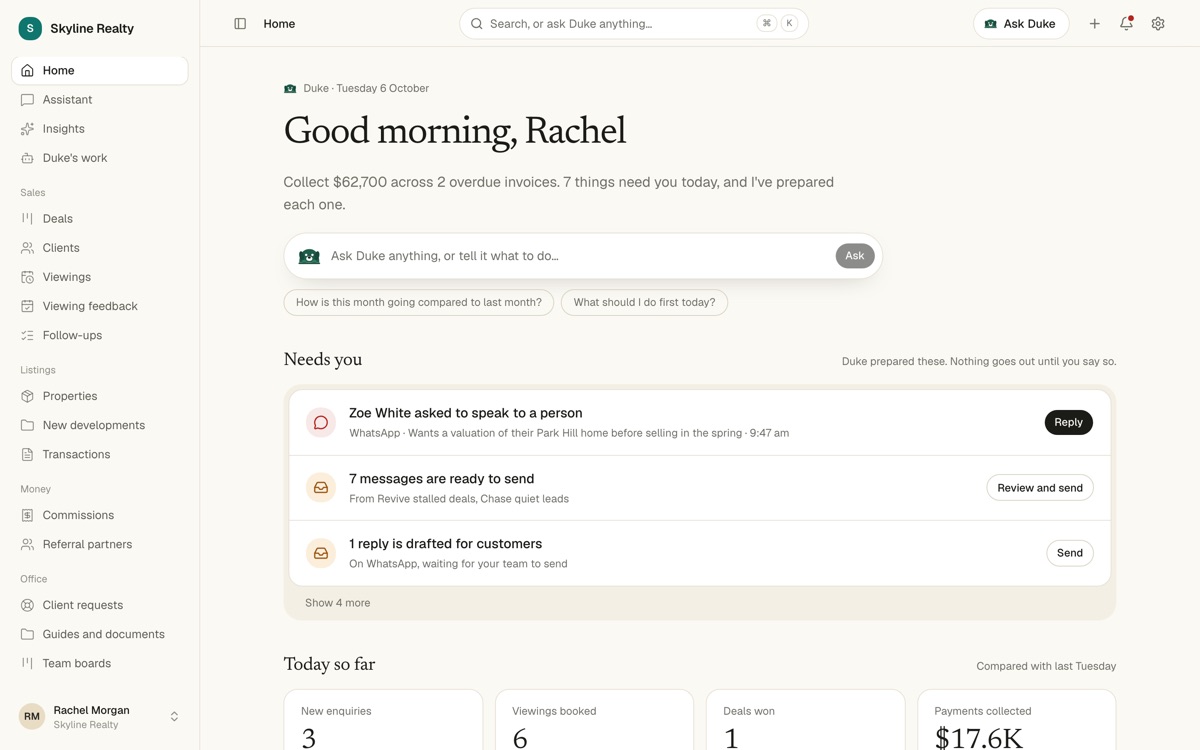Click the Team boards icon
The width and height of the screenshot is (1200, 750).
[x=27, y=663]
